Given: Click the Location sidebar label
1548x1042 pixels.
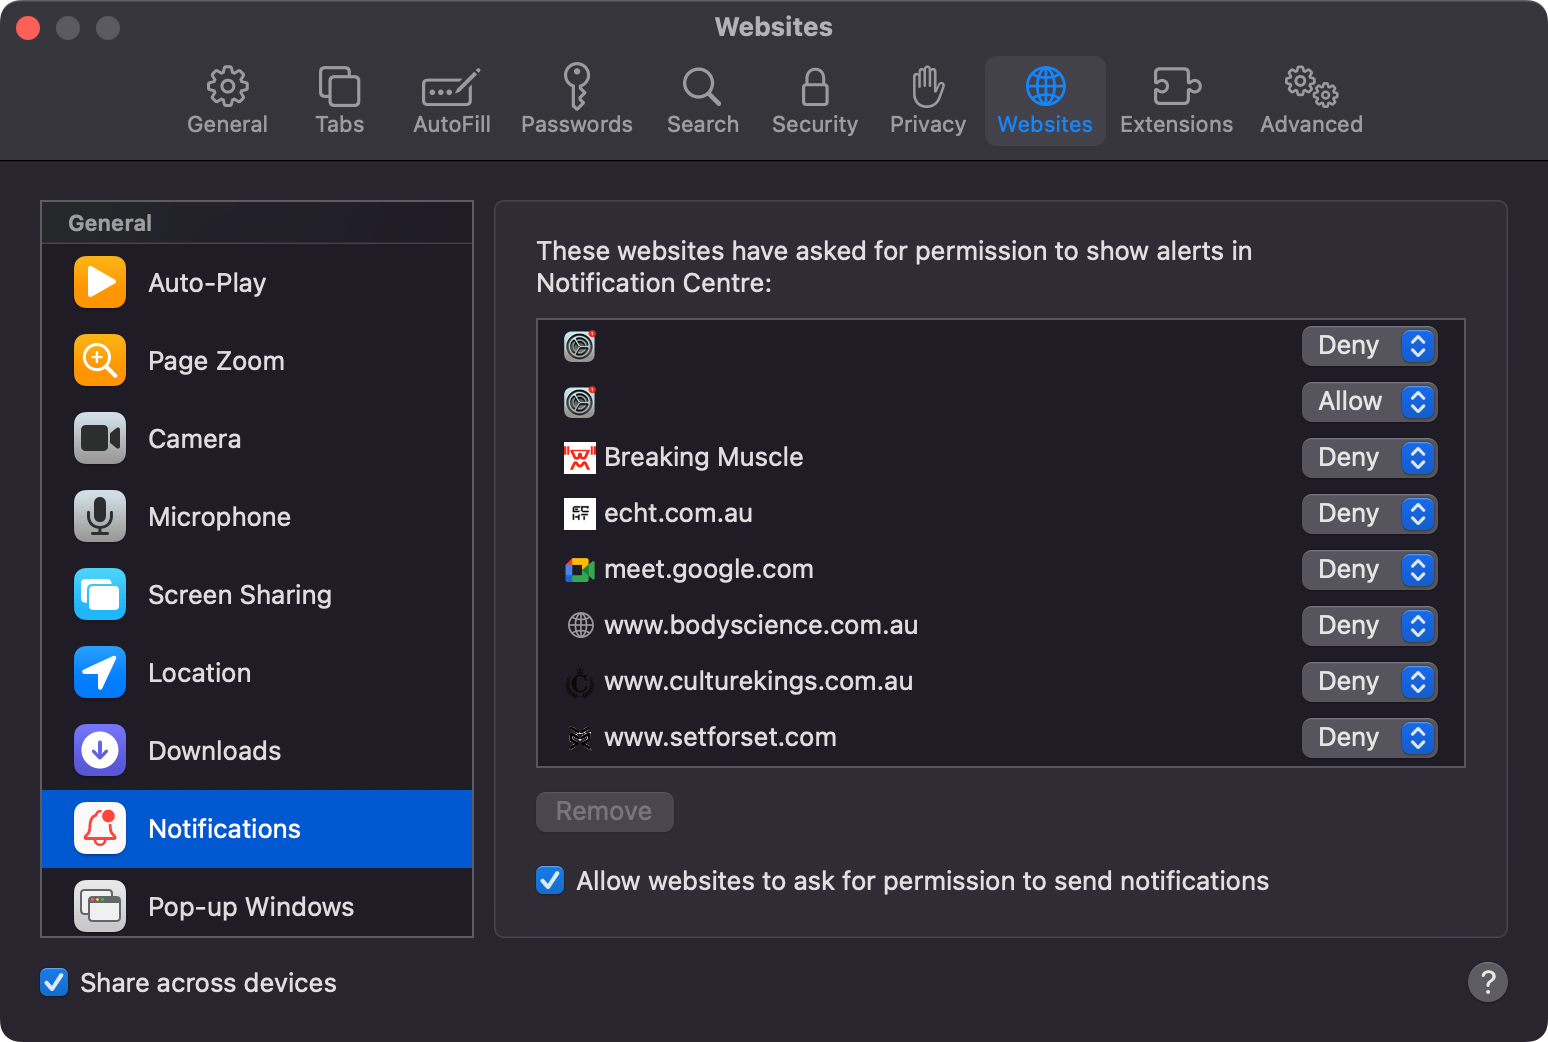Looking at the screenshot, I should click(199, 673).
